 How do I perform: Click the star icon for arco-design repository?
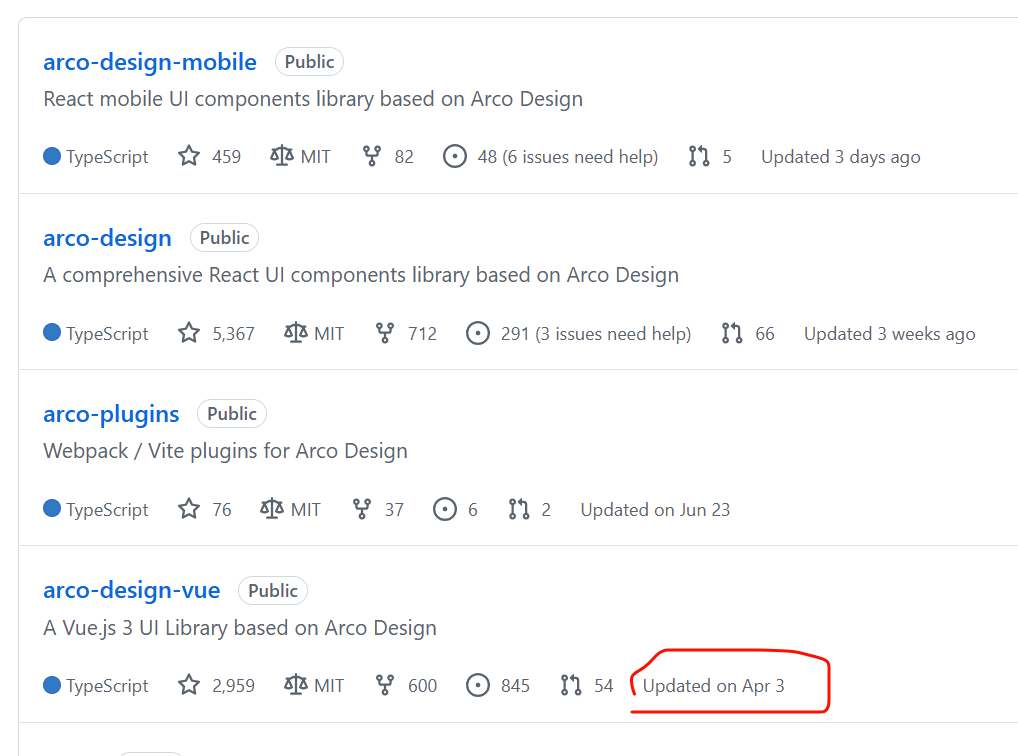pyautogui.click(x=189, y=333)
